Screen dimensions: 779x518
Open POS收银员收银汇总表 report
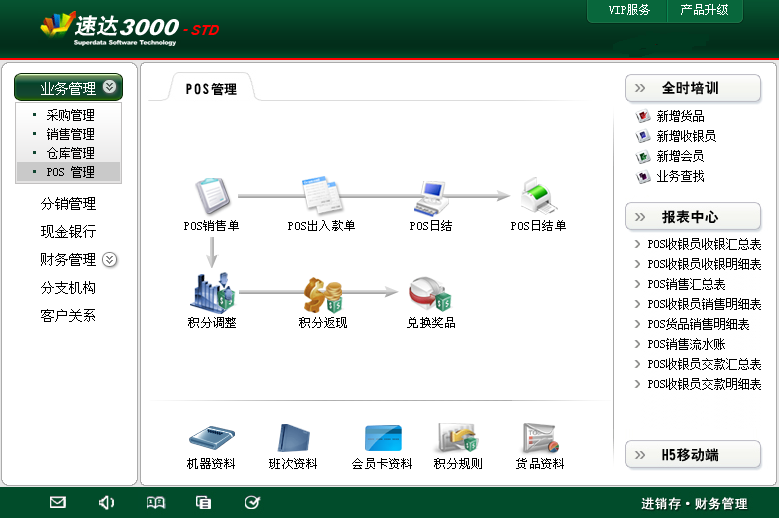pyautogui.click(x=704, y=244)
